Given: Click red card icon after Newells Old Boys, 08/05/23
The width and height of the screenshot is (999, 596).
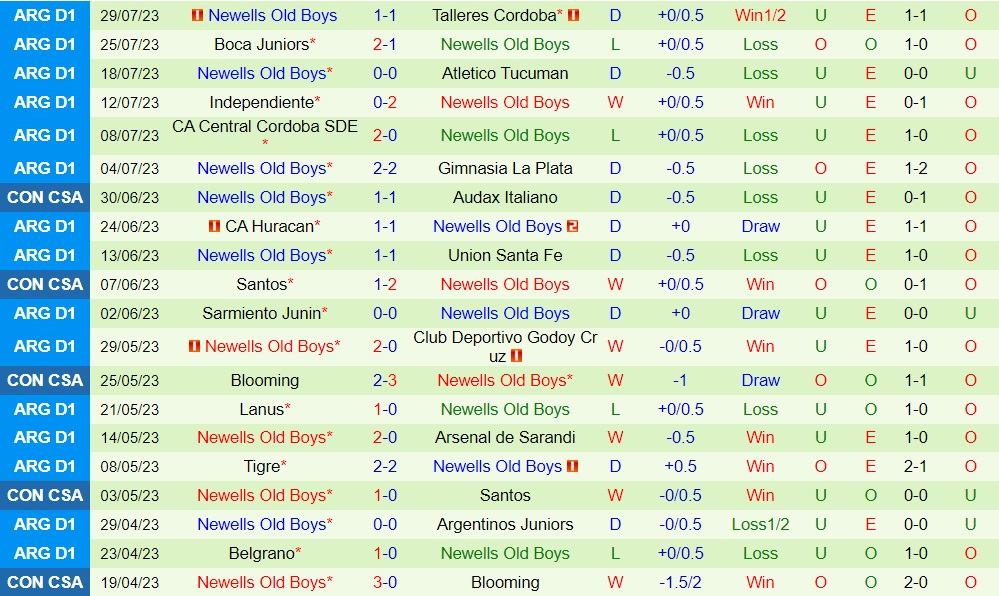Looking at the screenshot, I should click(x=573, y=467).
